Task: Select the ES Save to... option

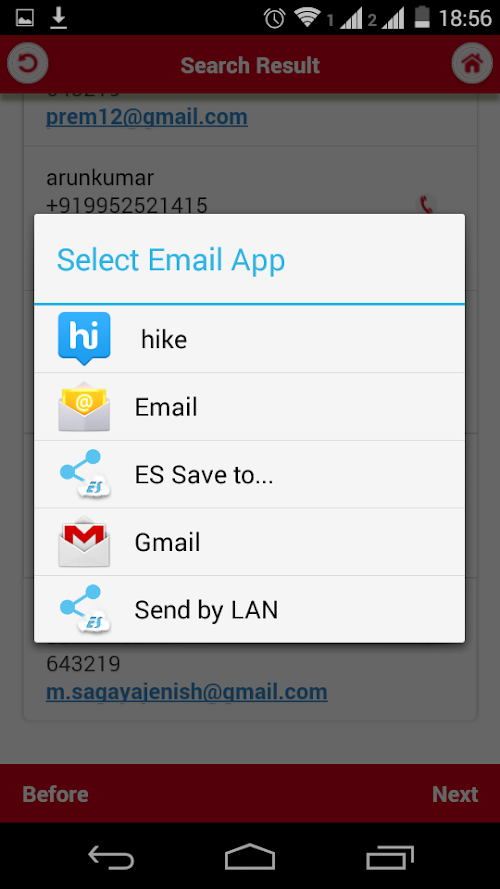Action: [249, 475]
